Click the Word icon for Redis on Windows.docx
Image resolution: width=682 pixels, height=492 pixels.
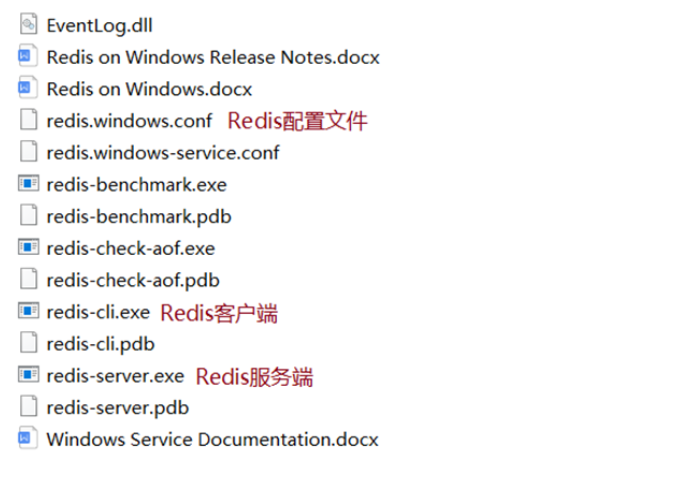click(27, 88)
